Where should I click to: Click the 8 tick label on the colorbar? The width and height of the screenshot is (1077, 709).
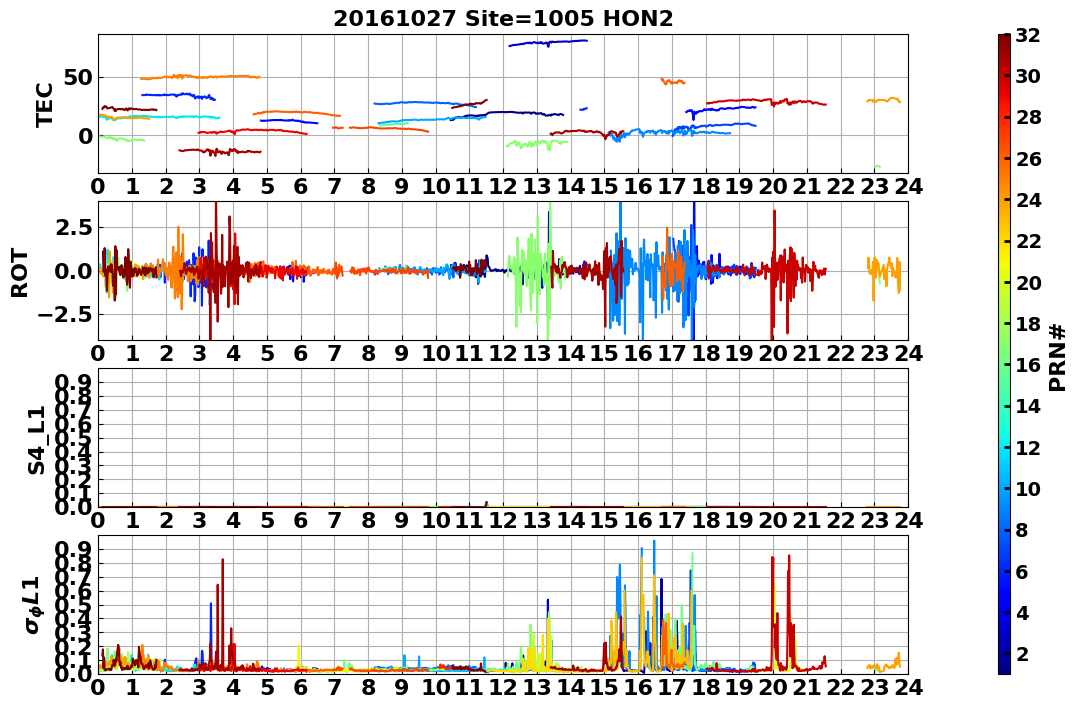(x=1022, y=530)
